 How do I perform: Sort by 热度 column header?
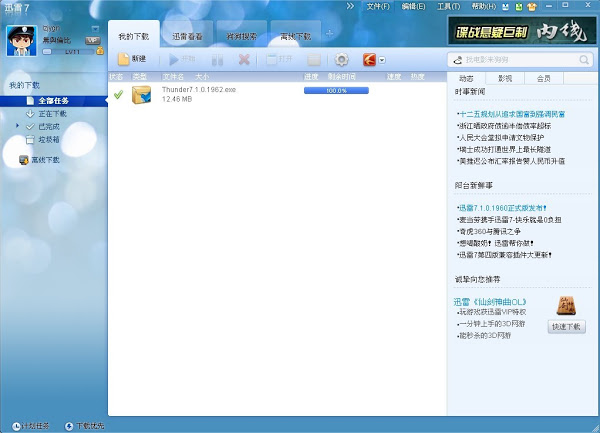coord(417,77)
